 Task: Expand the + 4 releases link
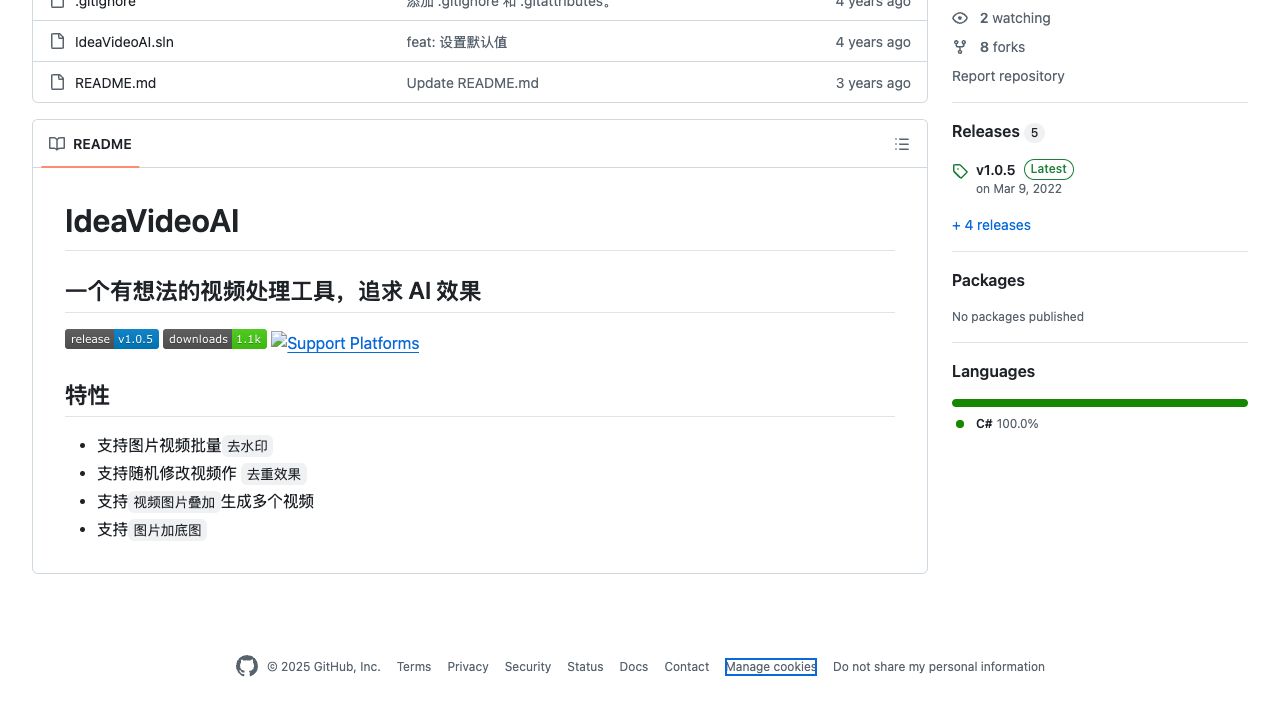(991, 225)
